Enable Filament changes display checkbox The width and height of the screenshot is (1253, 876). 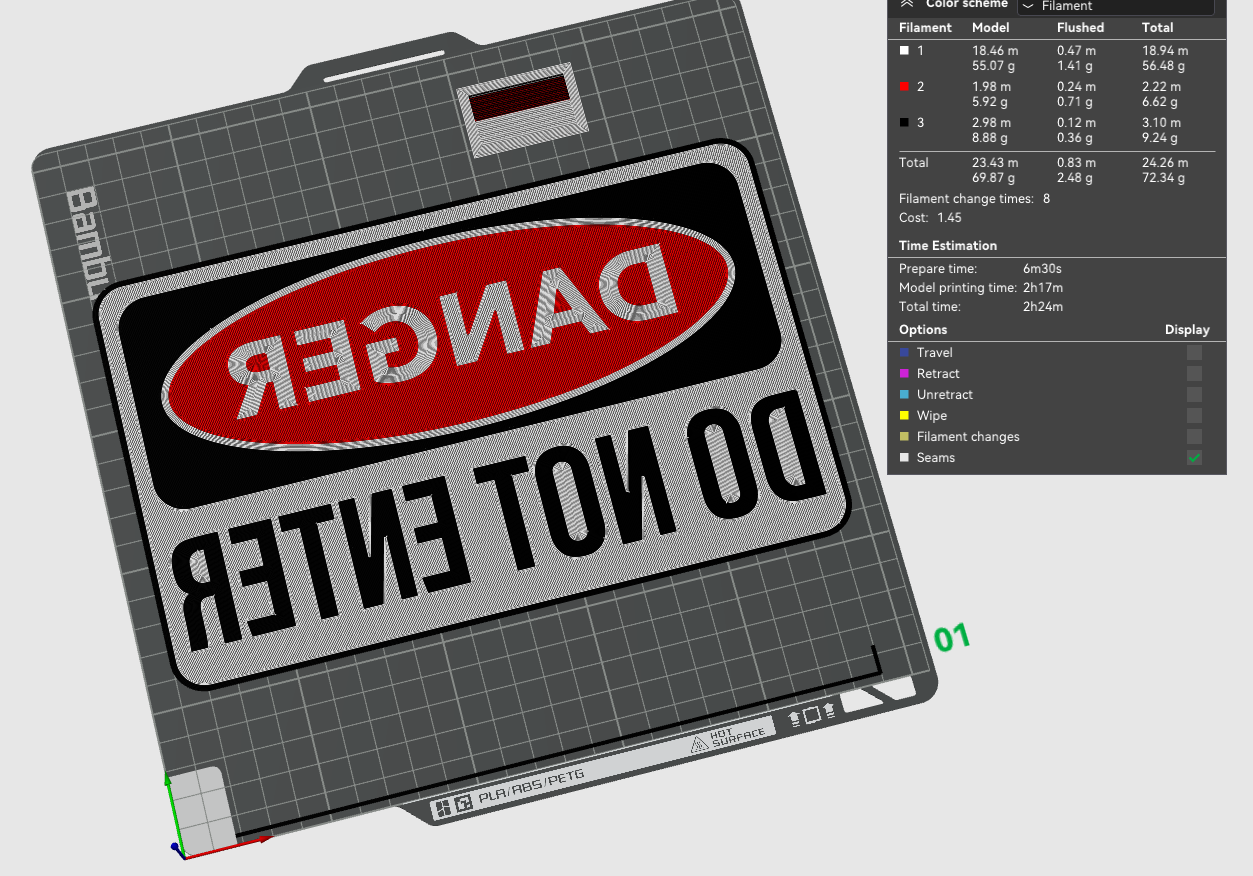pyautogui.click(x=1194, y=437)
